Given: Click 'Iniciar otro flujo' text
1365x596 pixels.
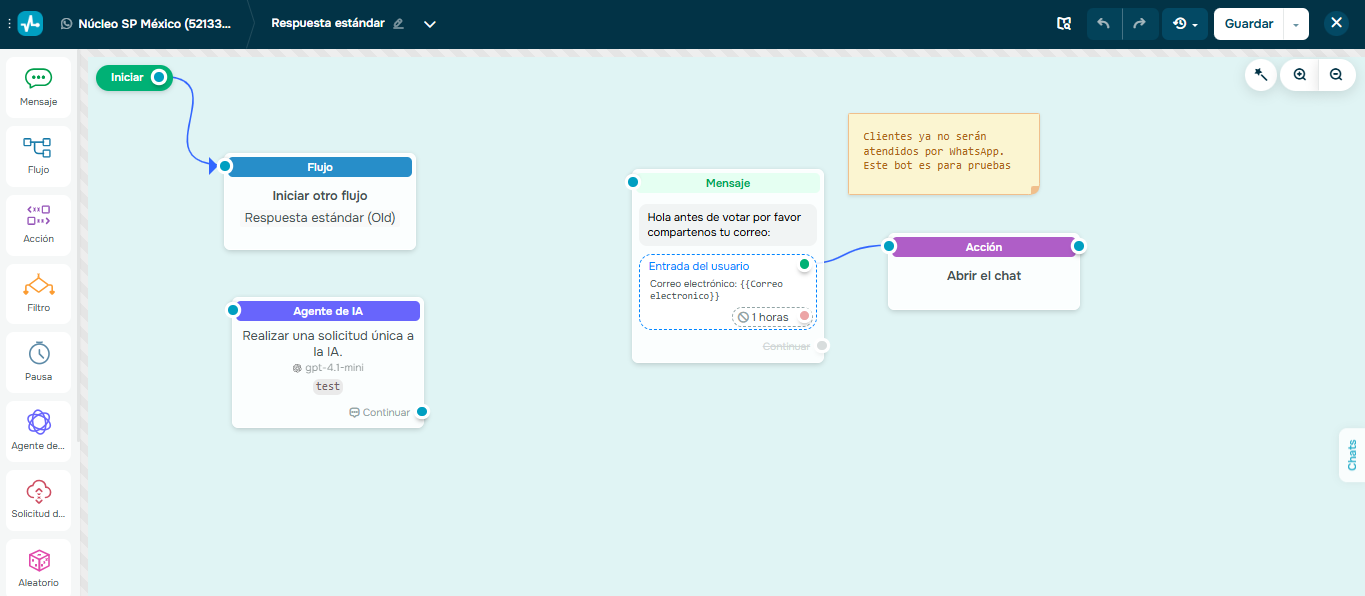Looking at the screenshot, I should coord(320,196).
